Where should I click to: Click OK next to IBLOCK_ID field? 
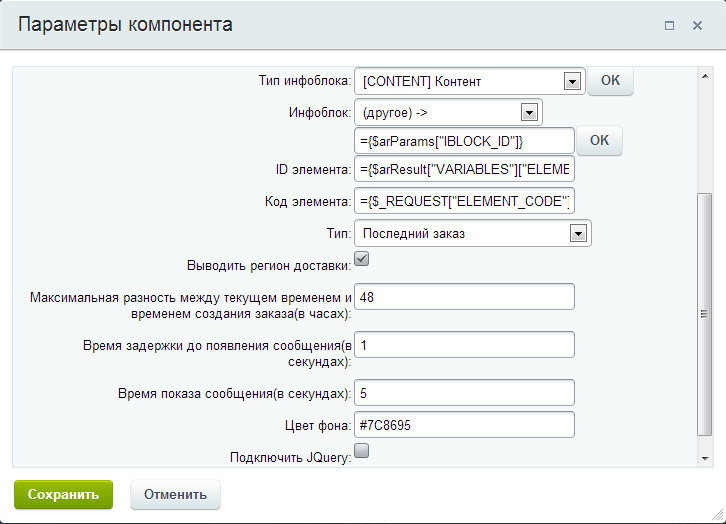pyautogui.click(x=599, y=140)
